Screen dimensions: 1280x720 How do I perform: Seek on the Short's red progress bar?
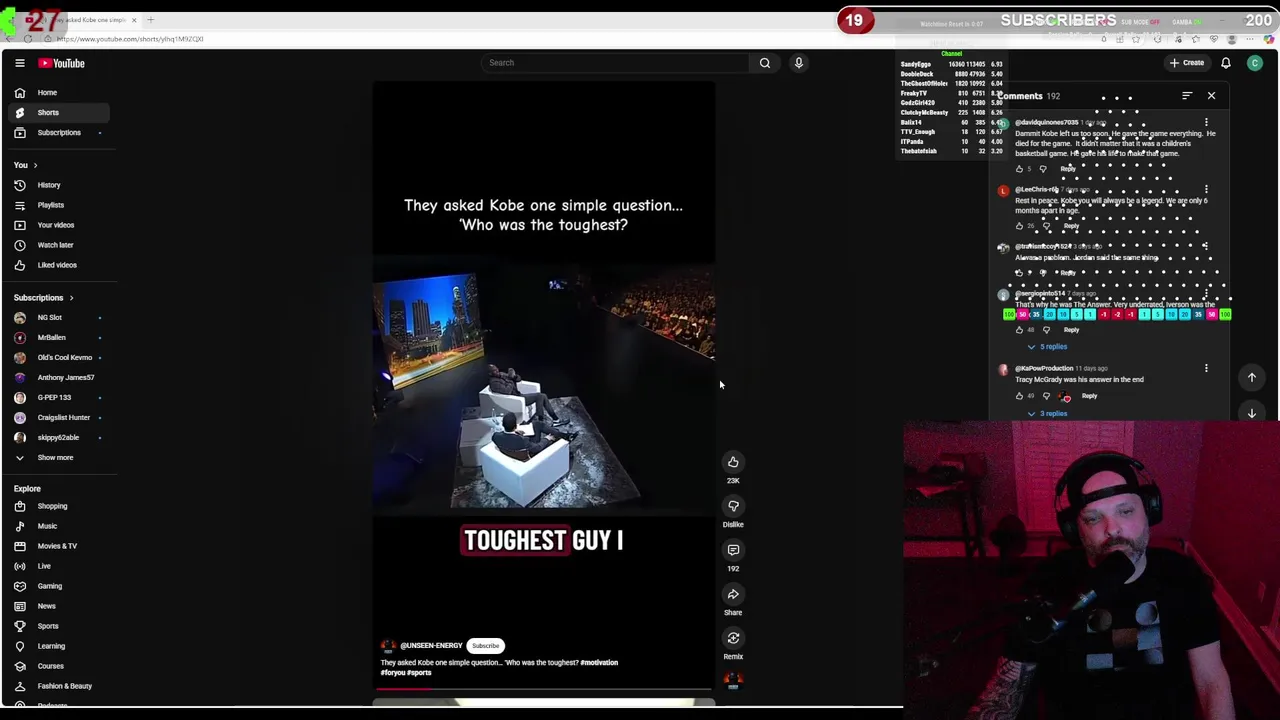tap(544, 689)
